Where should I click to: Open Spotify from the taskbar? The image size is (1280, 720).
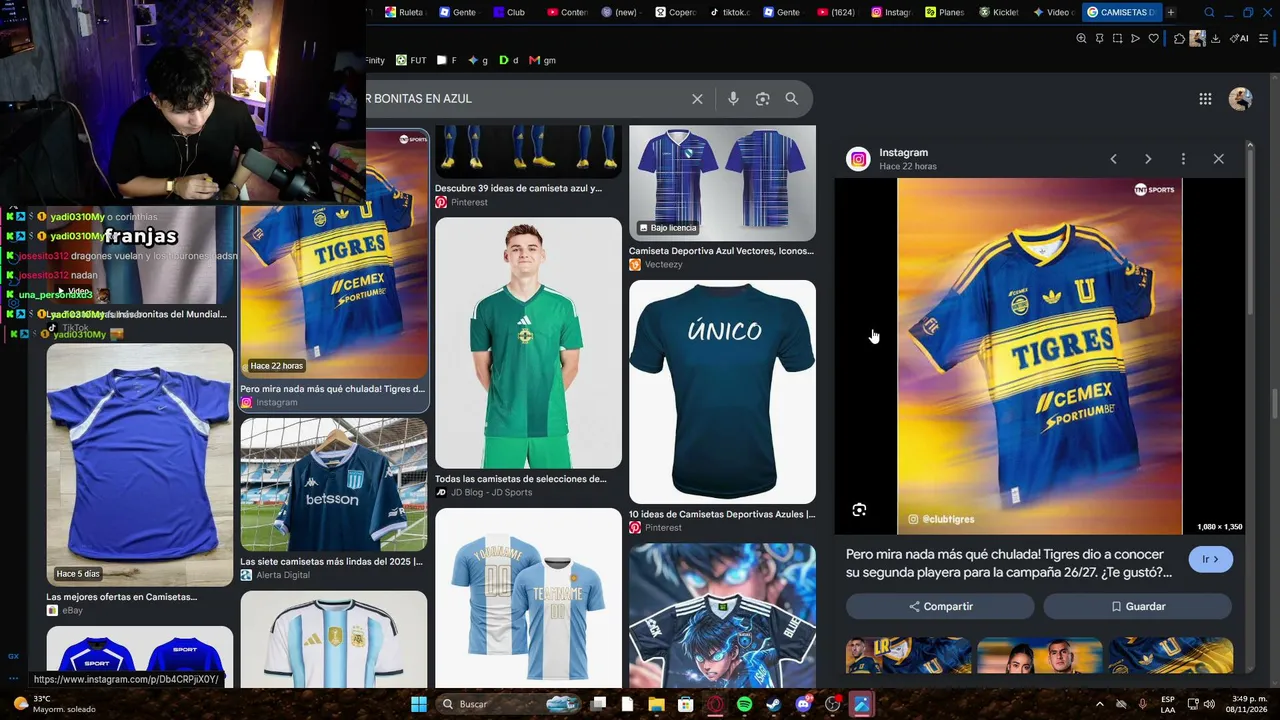point(744,704)
